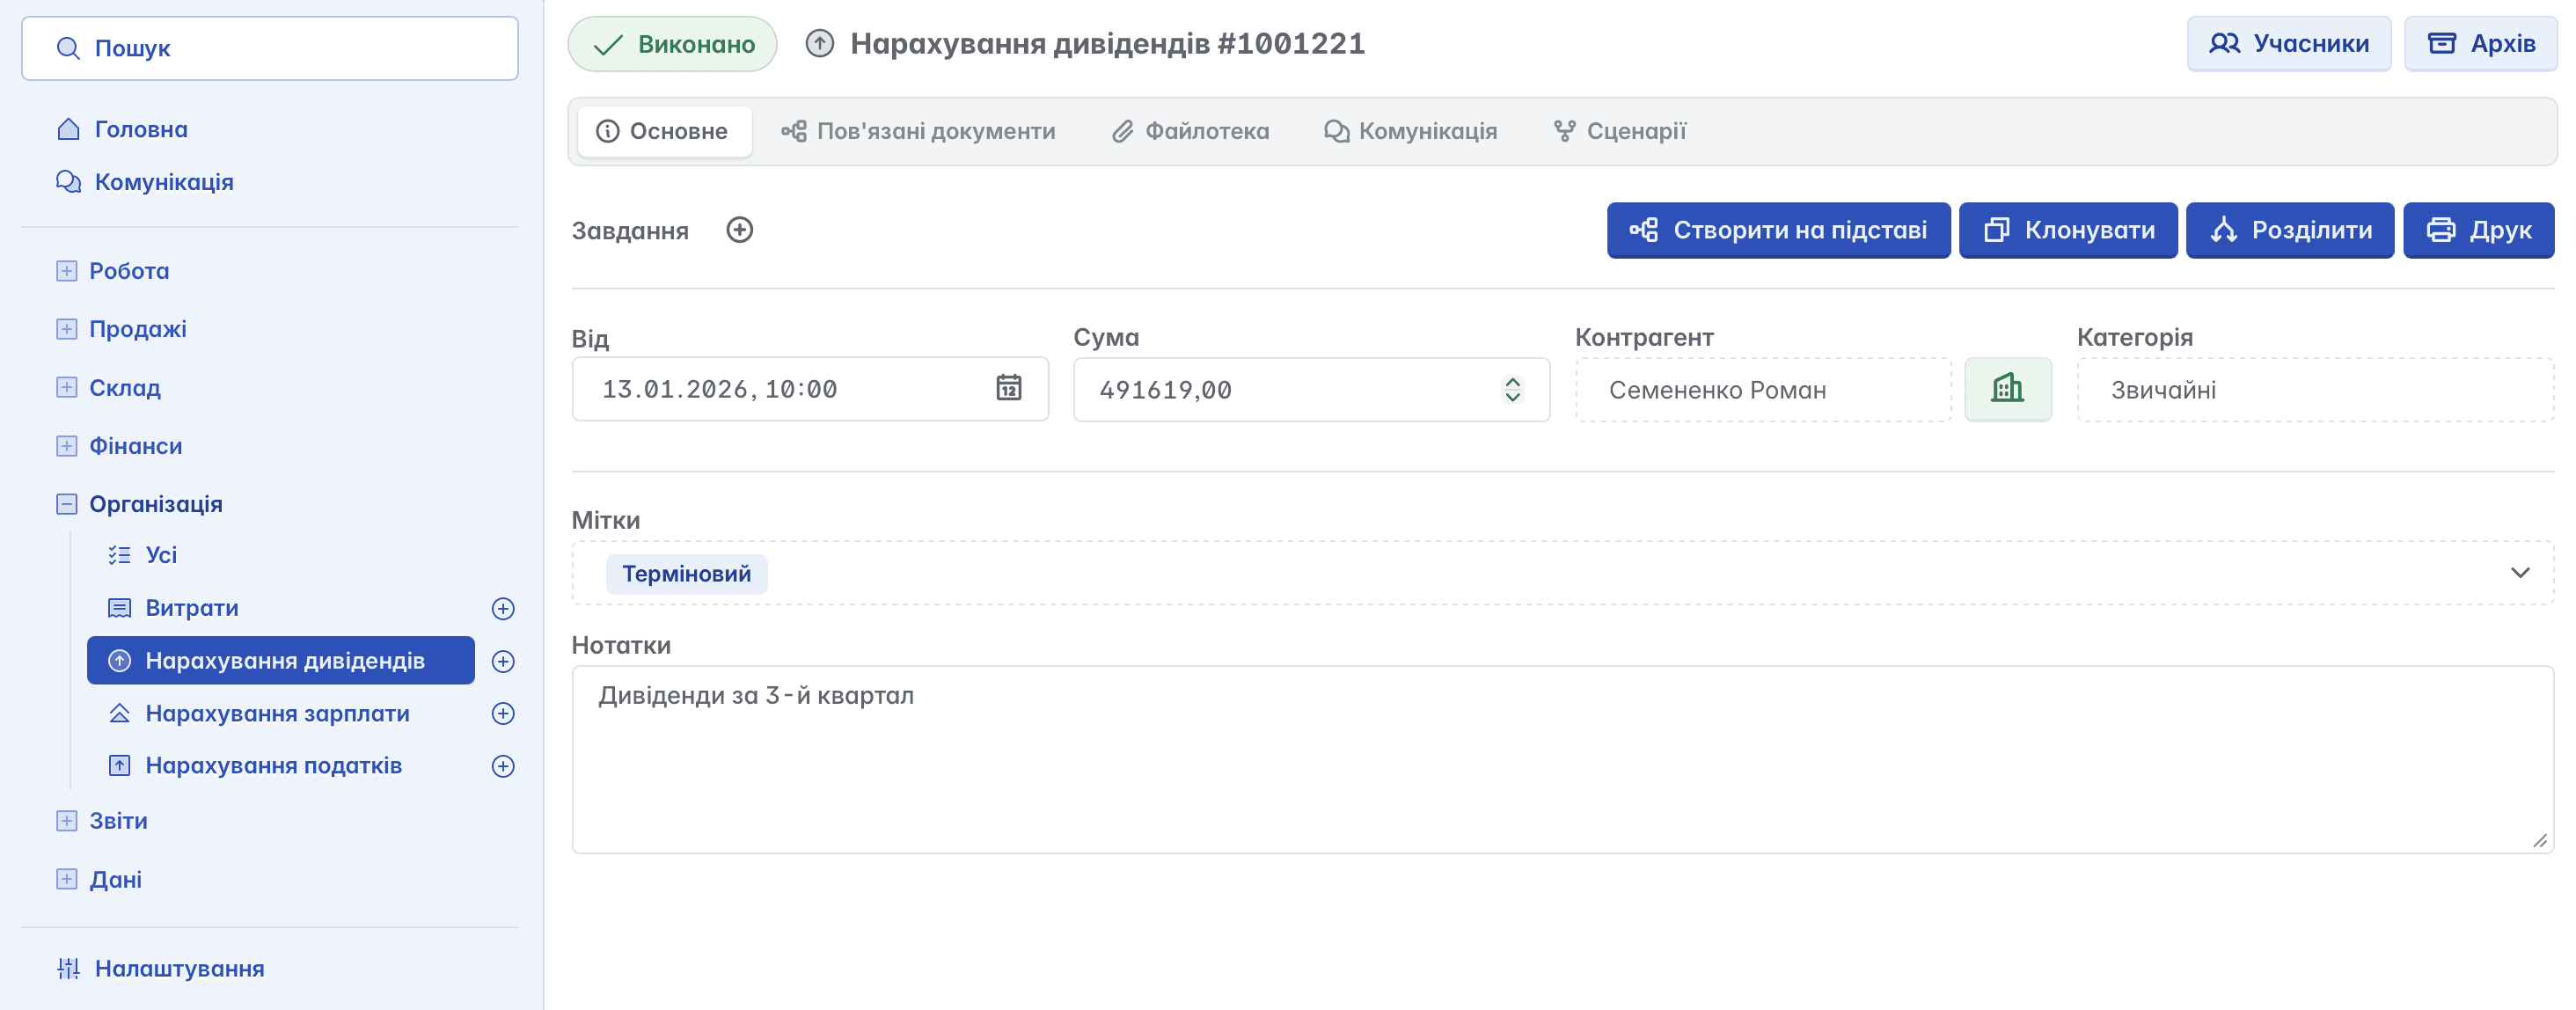Click the calendar icon in the Від field
Screen dimensions: 2576x1010
[1008, 388]
